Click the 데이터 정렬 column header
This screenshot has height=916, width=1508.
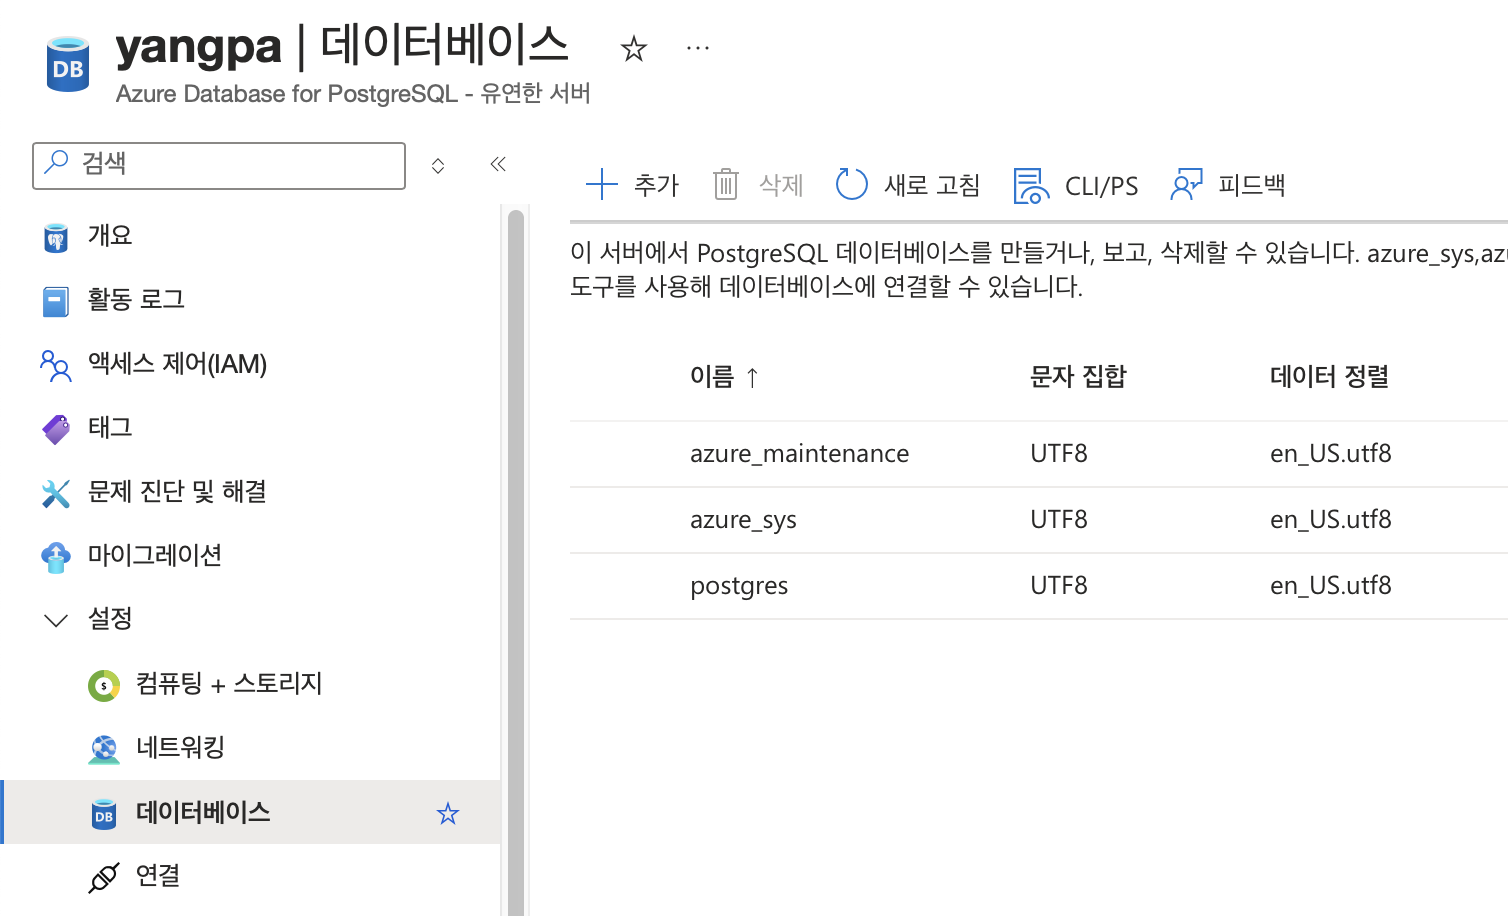tap(1329, 377)
